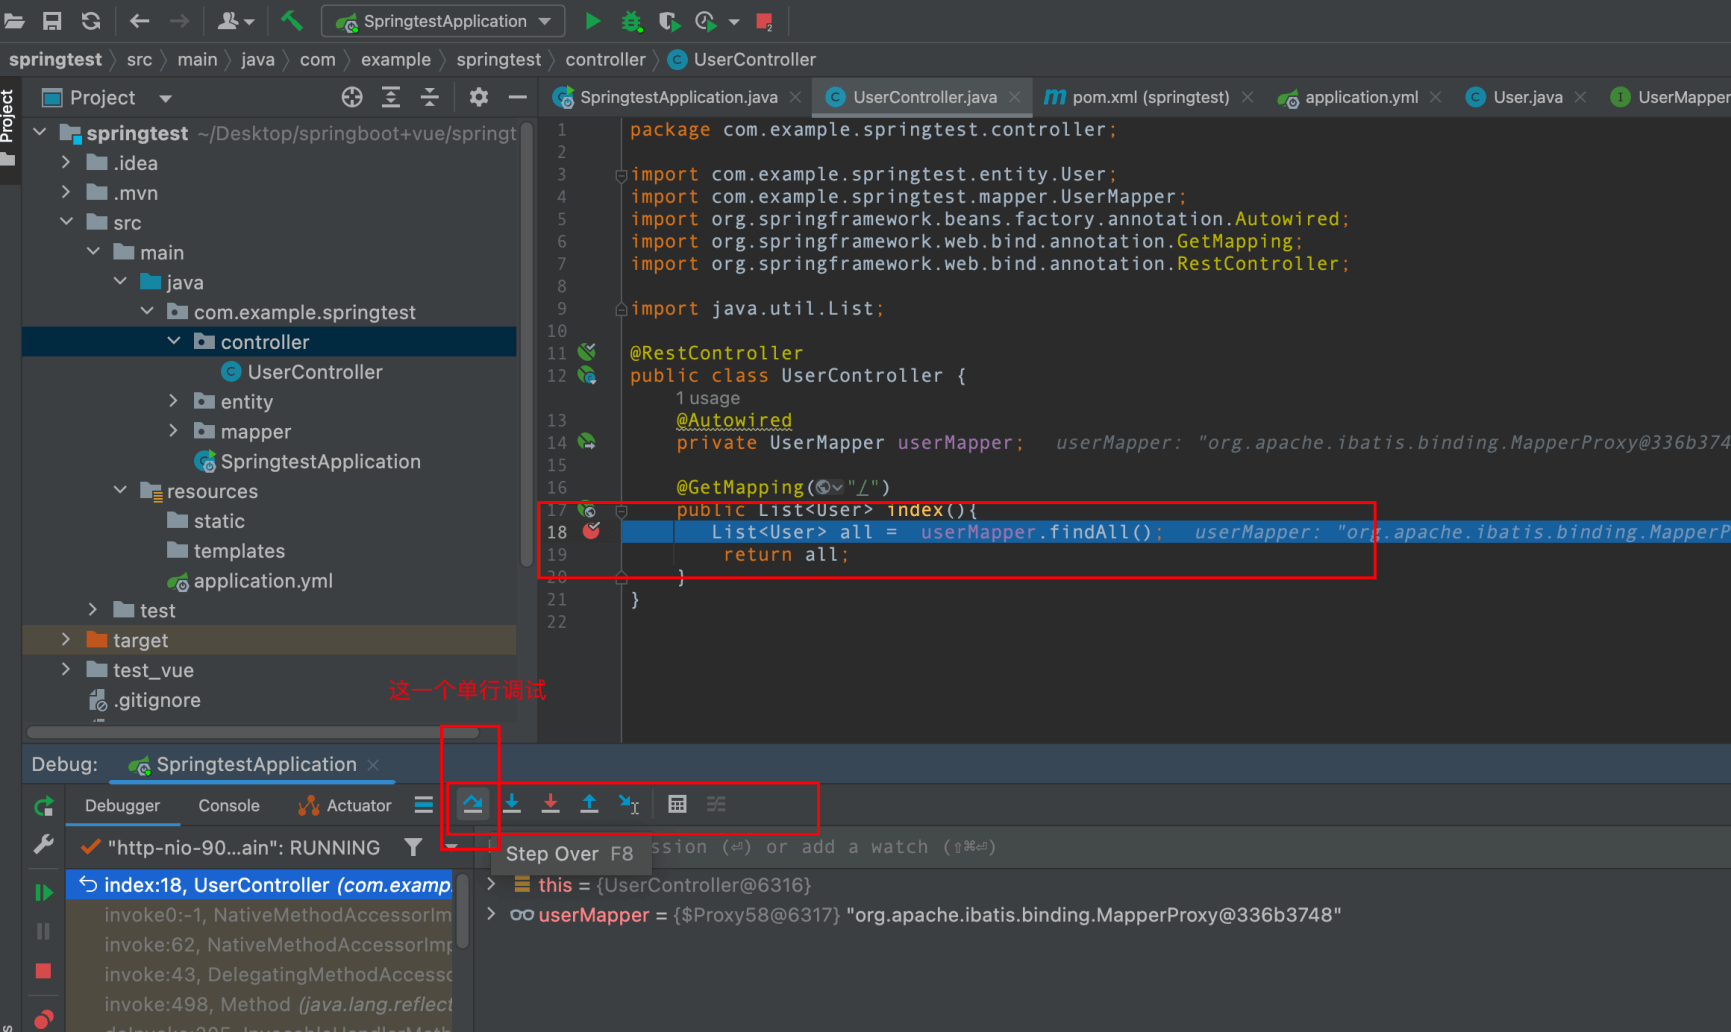Click Step Into with the blue down arrow
1731x1032 pixels.
pos(512,804)
